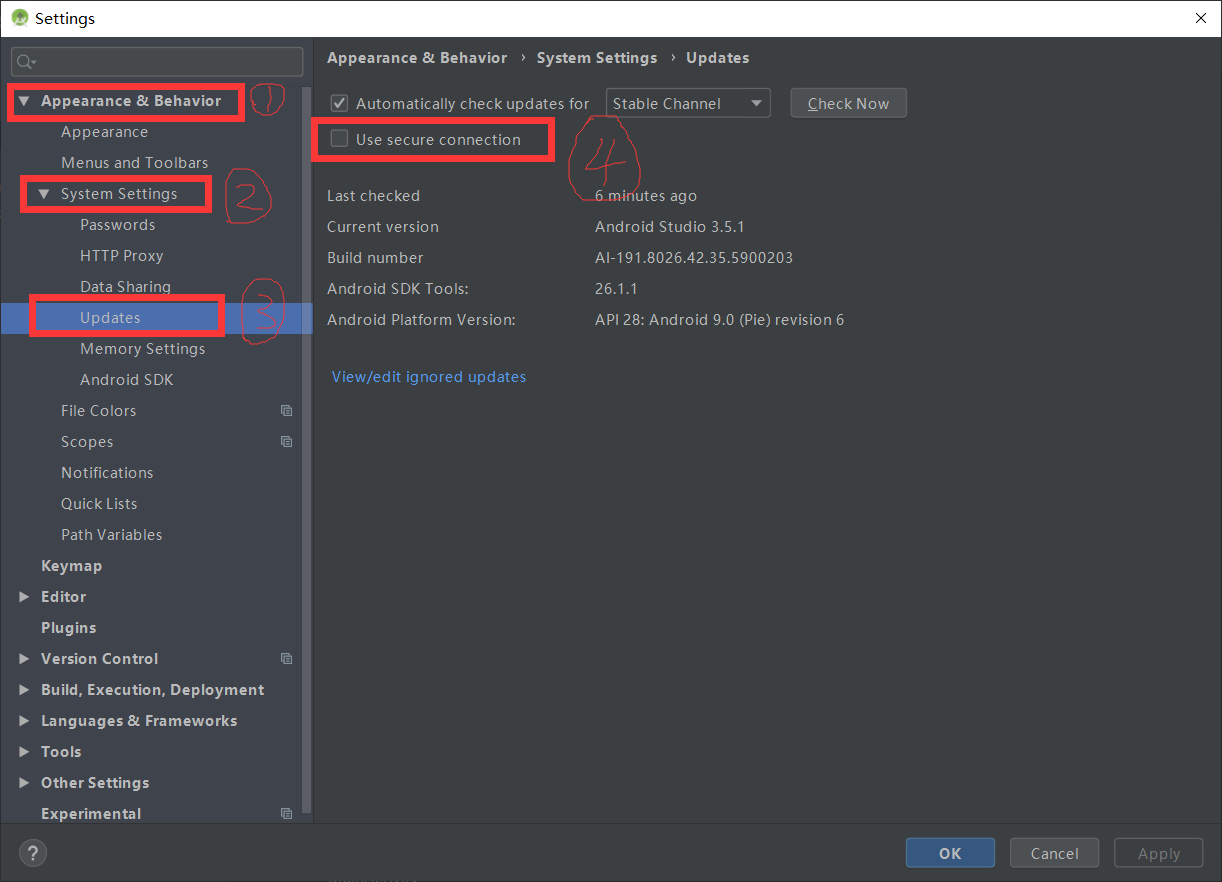Select File Colors in the settings tree
1222x882 pixels.
(x=98, y=411)
